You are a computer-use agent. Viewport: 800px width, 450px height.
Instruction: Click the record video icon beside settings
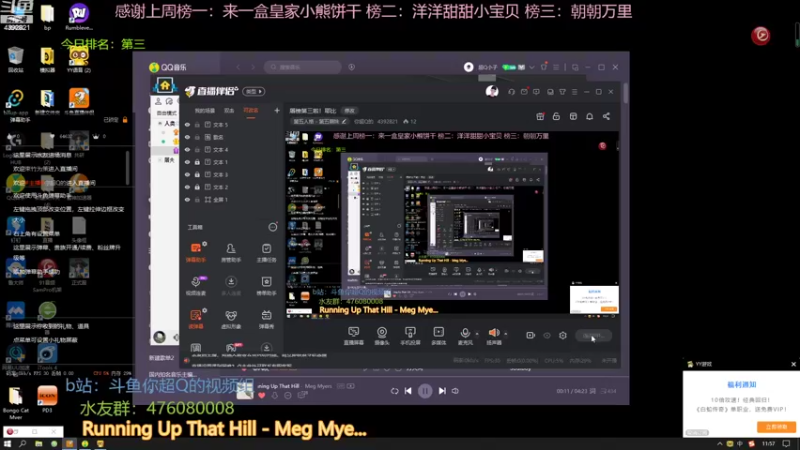click(531, 335)
